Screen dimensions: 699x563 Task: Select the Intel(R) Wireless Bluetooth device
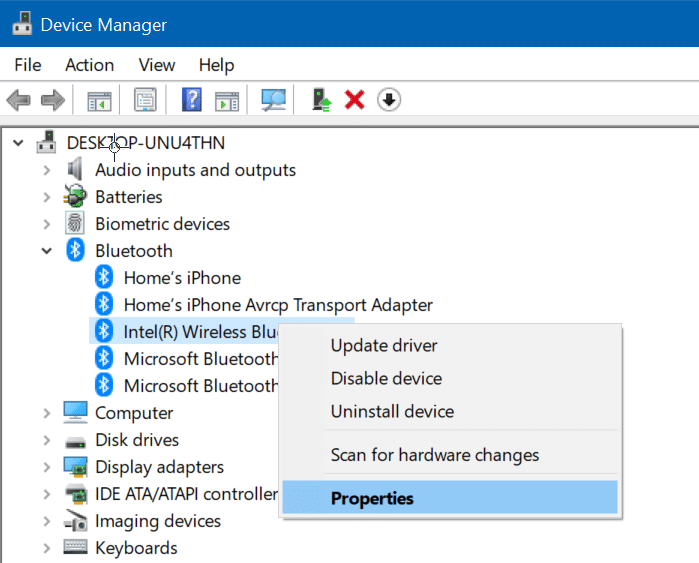tap(201, 332)
